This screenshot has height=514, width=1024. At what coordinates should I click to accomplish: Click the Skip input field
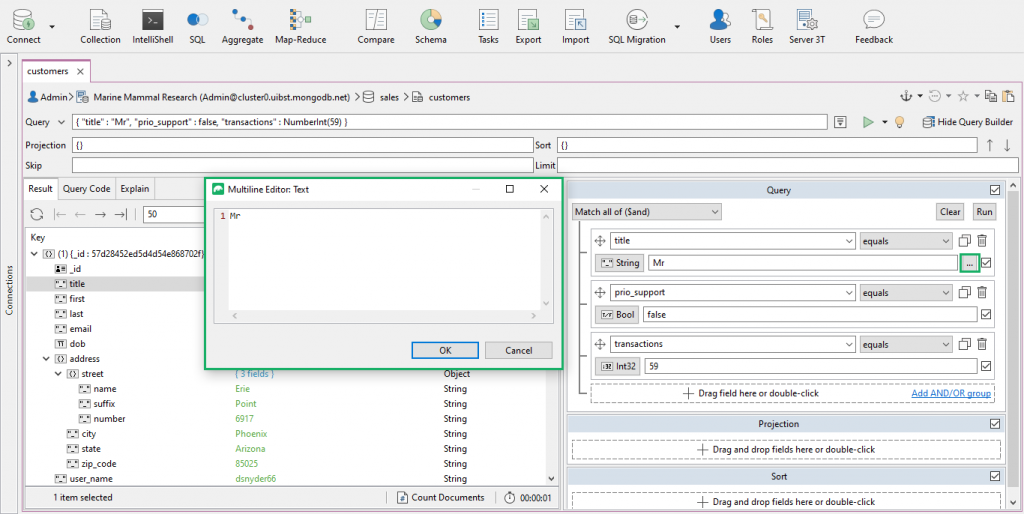pyautogui.click(x=302, y=165)
